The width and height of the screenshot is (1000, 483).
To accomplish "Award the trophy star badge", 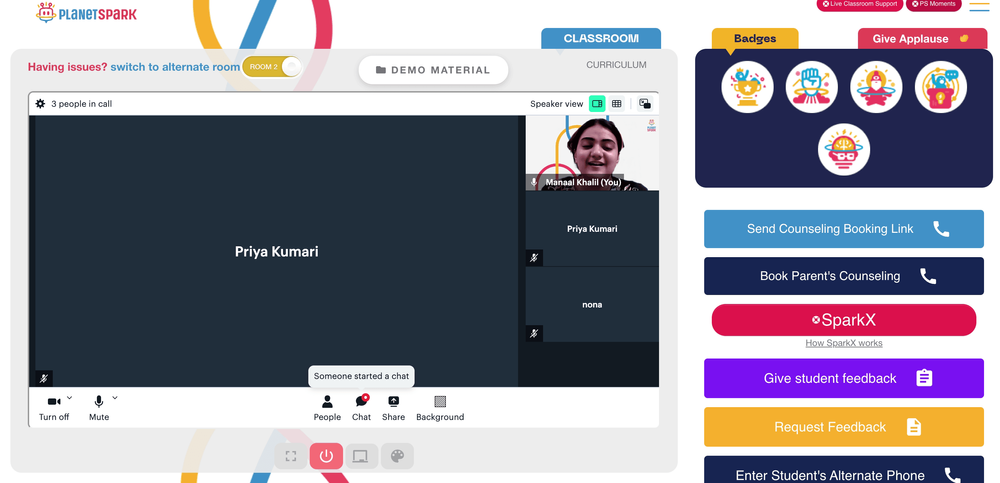I will (x=747, y=87).
